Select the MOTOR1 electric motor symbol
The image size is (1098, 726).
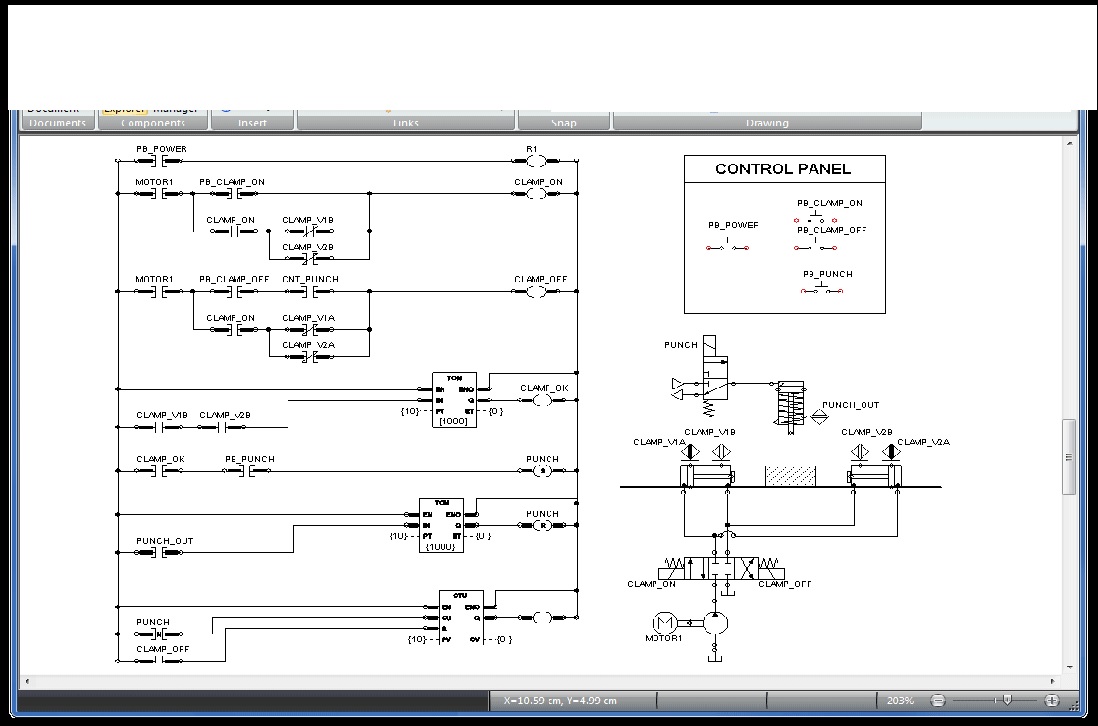click(663, 622)
